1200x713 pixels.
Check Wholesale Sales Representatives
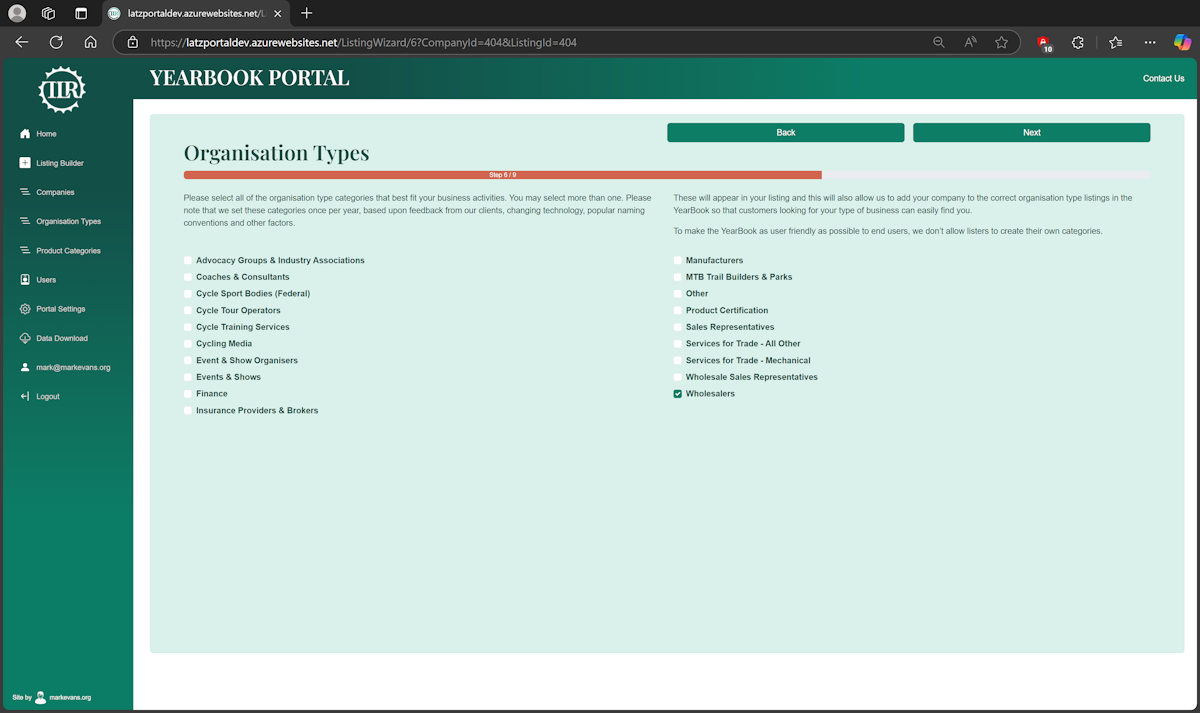[x=678, y=377]
